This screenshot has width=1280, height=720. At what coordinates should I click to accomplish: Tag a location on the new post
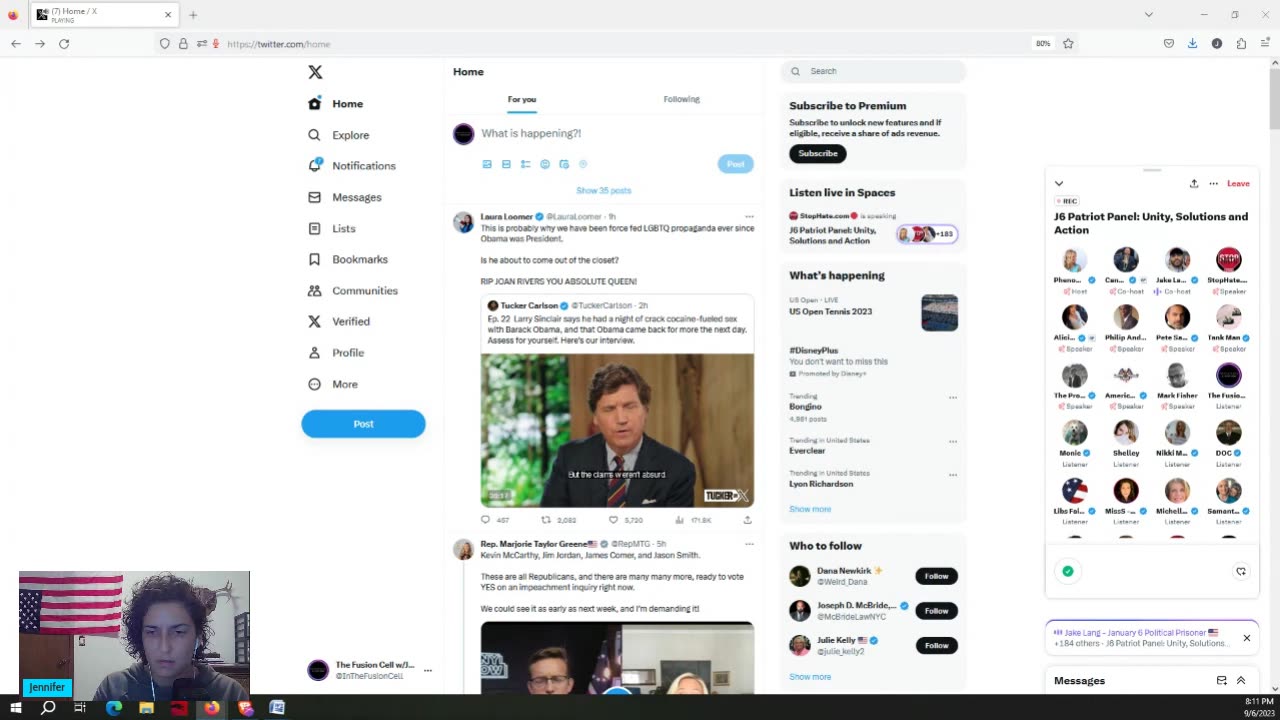pos(583,164)
